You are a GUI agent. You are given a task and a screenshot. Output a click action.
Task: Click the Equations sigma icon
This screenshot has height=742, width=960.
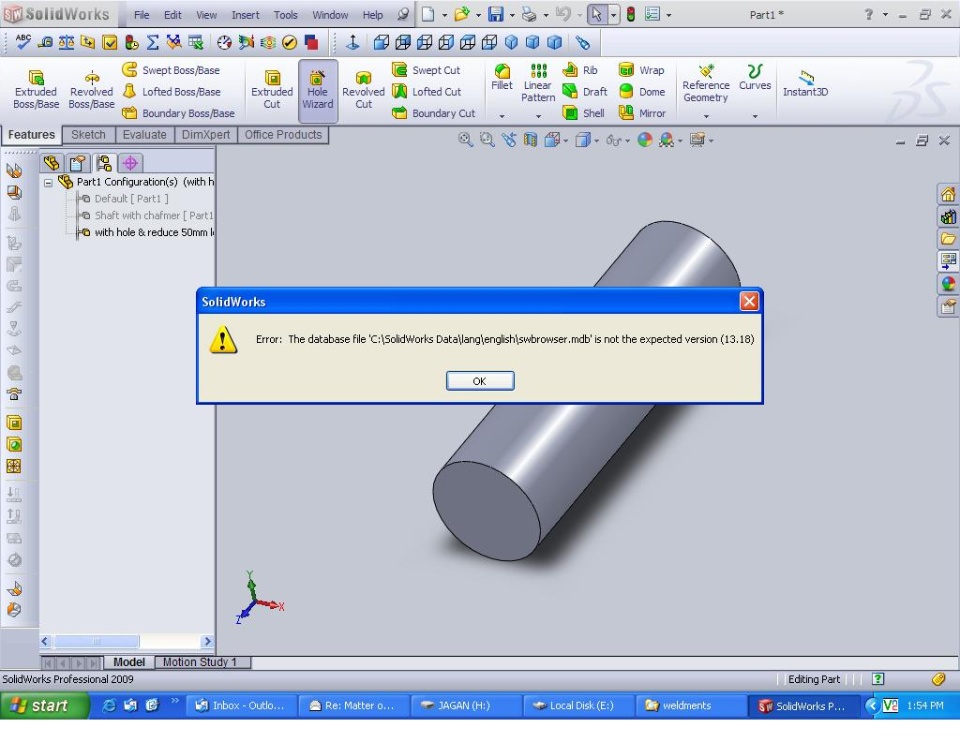click(152, 42)
